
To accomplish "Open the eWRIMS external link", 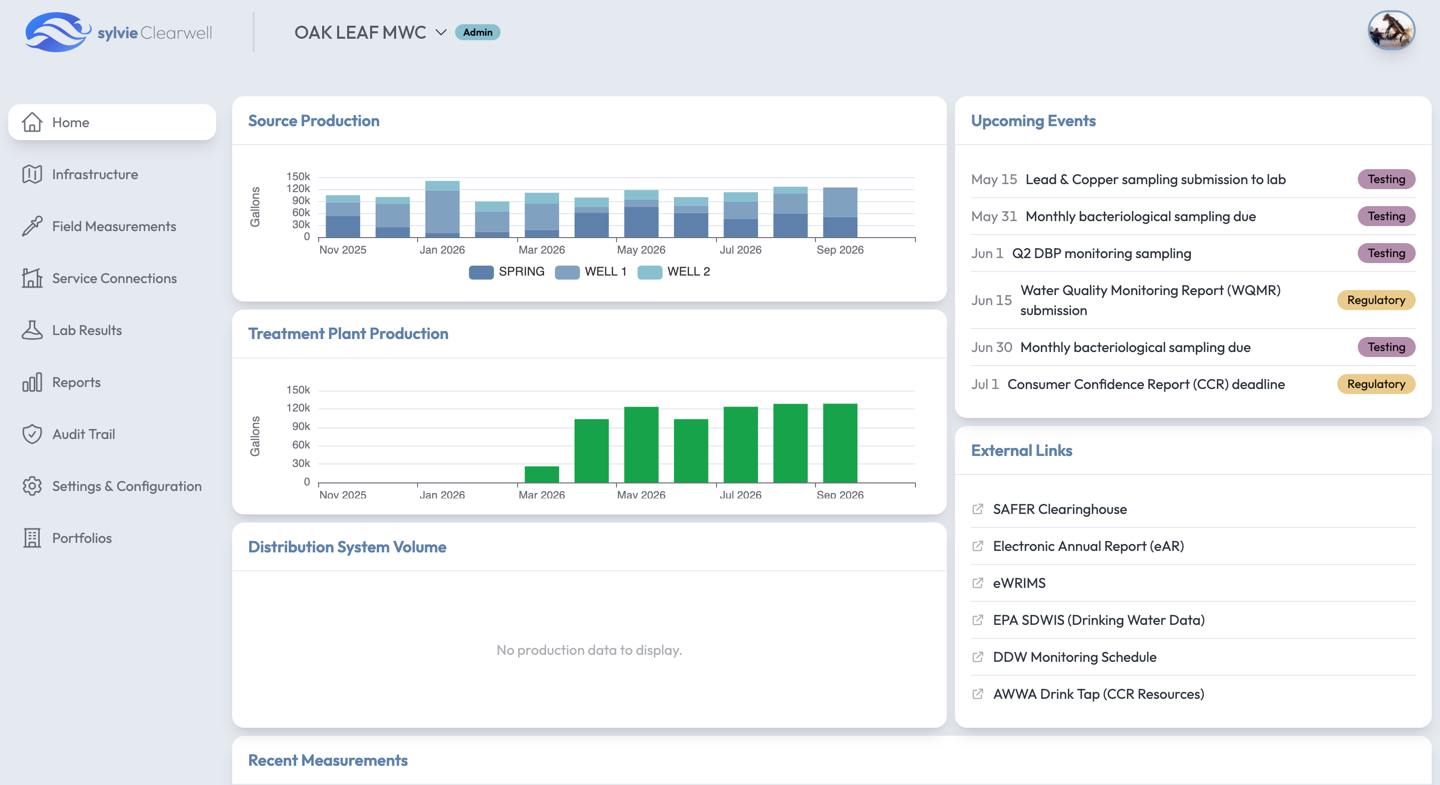I will pyautogui.click(x=1019, y=583).
